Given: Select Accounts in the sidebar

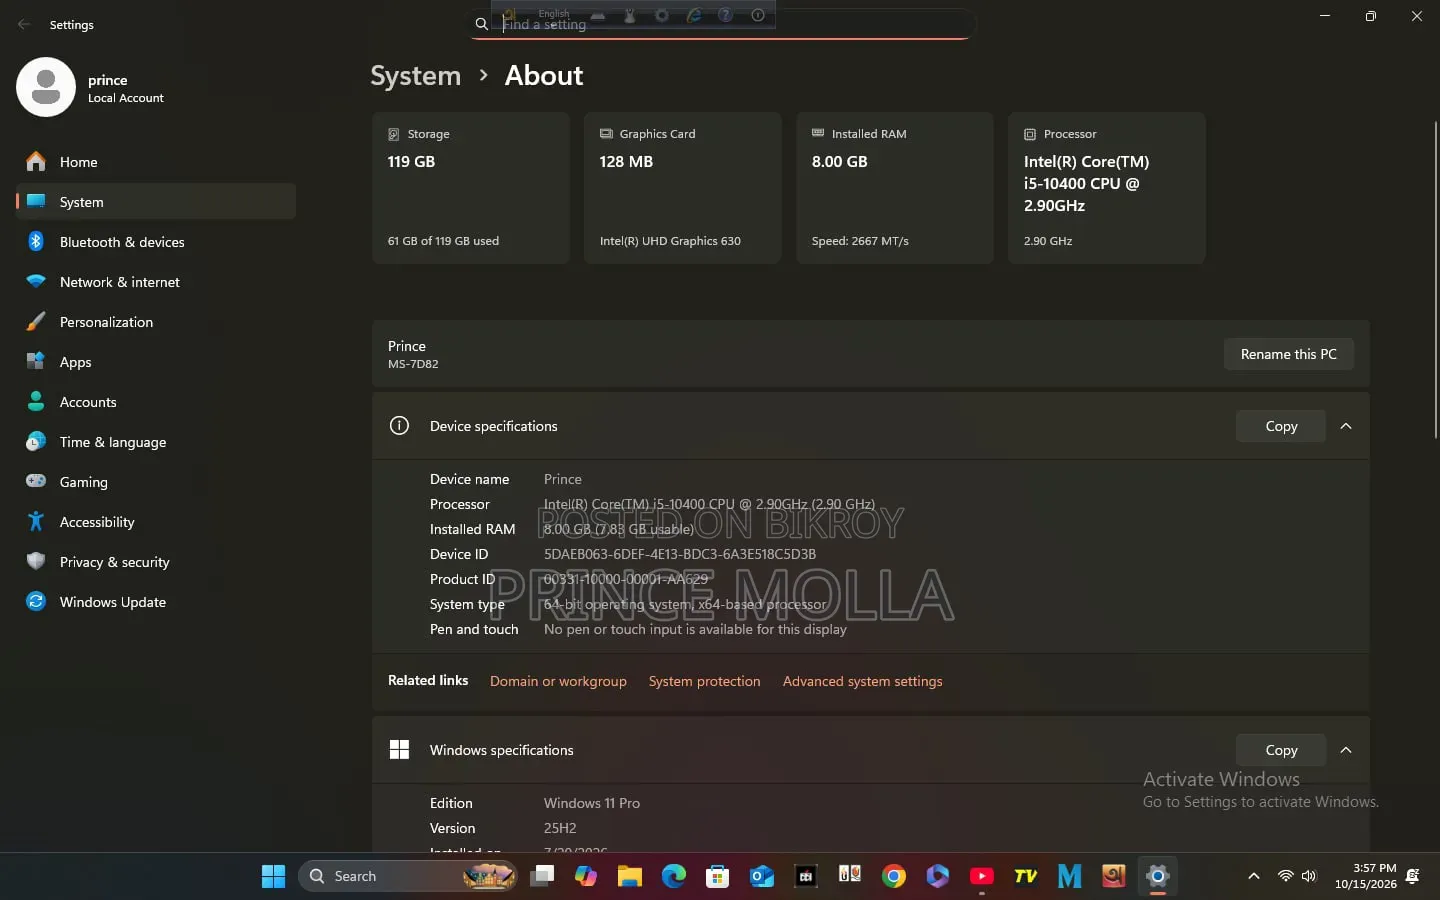Looking at the screenshot, I should 156,402.
